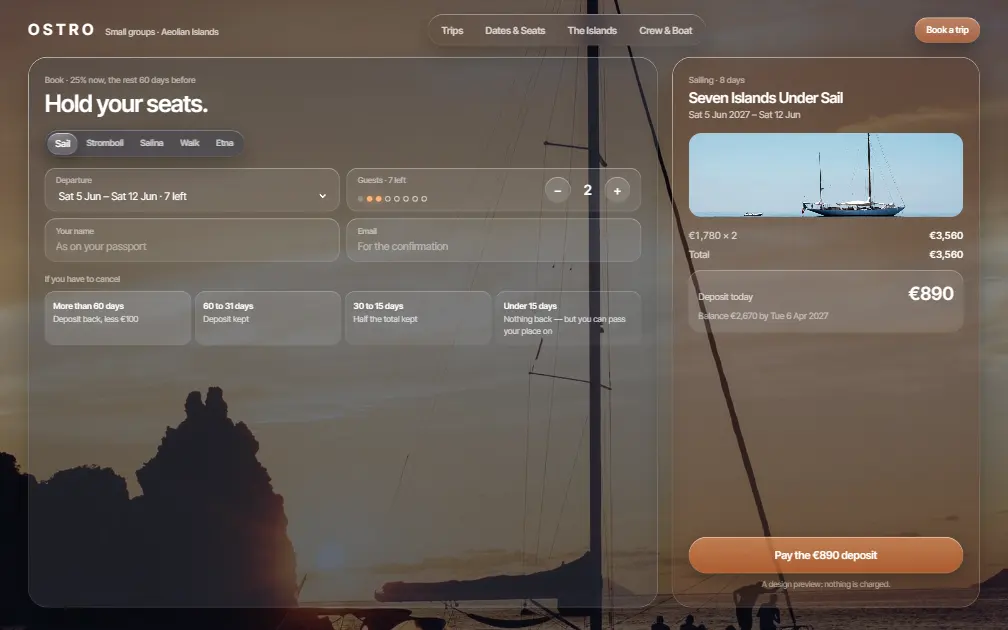The height and width of the screenshot is (630, 1008).
Task: Focus the Email confirmation field
Action: [494, 240]
